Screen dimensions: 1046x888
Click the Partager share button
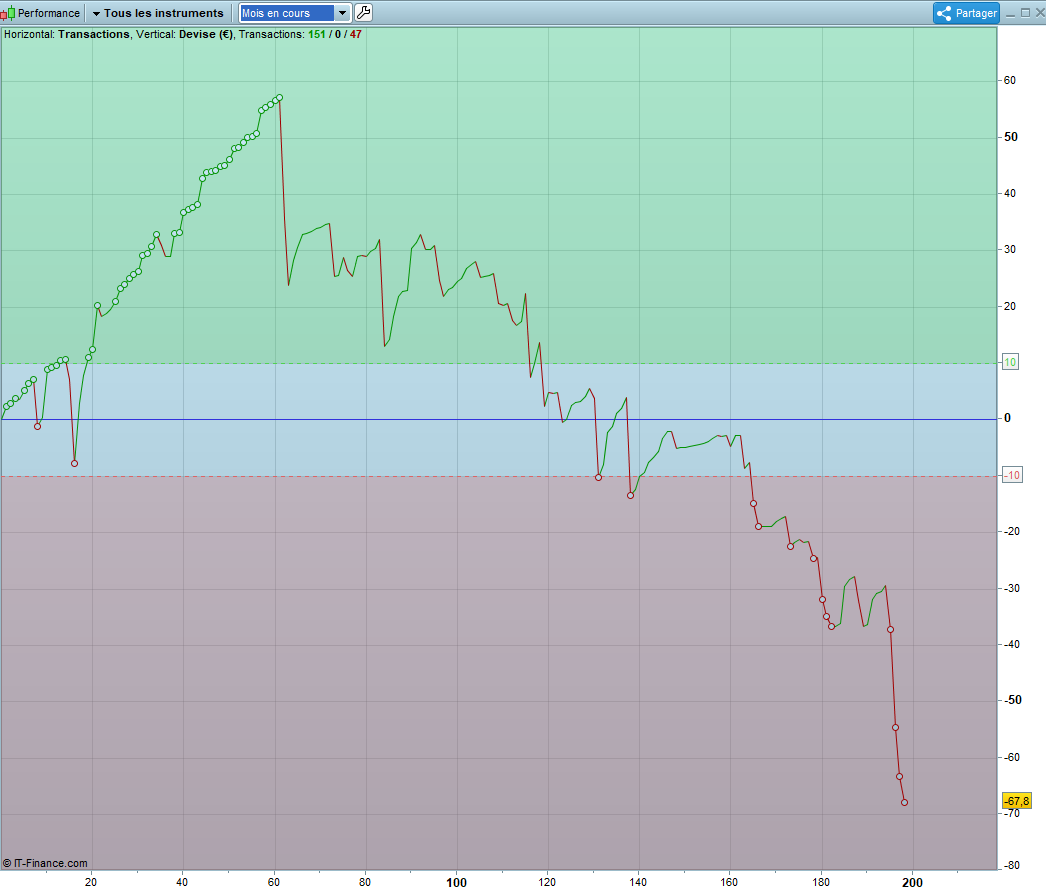(966, 13)
